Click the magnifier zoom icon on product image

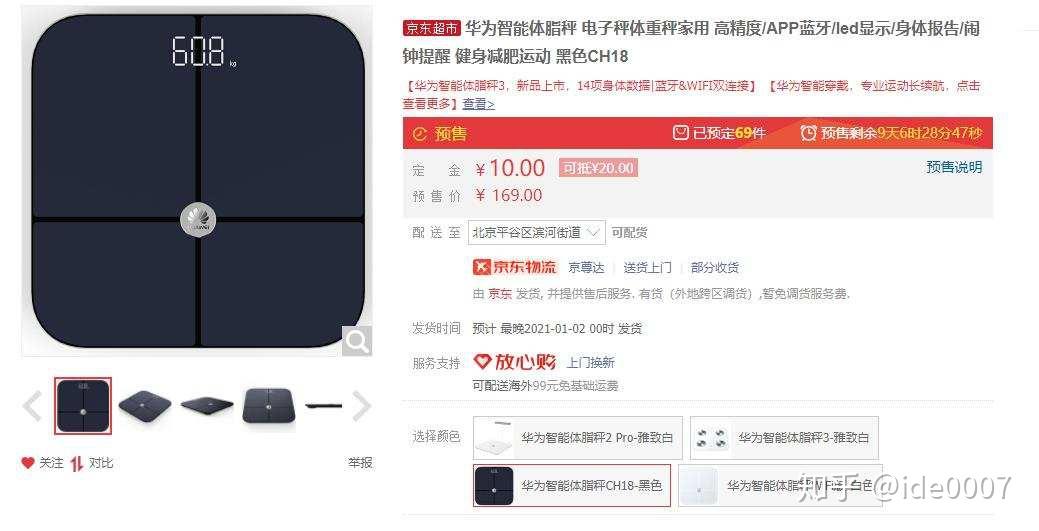[x=356, y=341]
